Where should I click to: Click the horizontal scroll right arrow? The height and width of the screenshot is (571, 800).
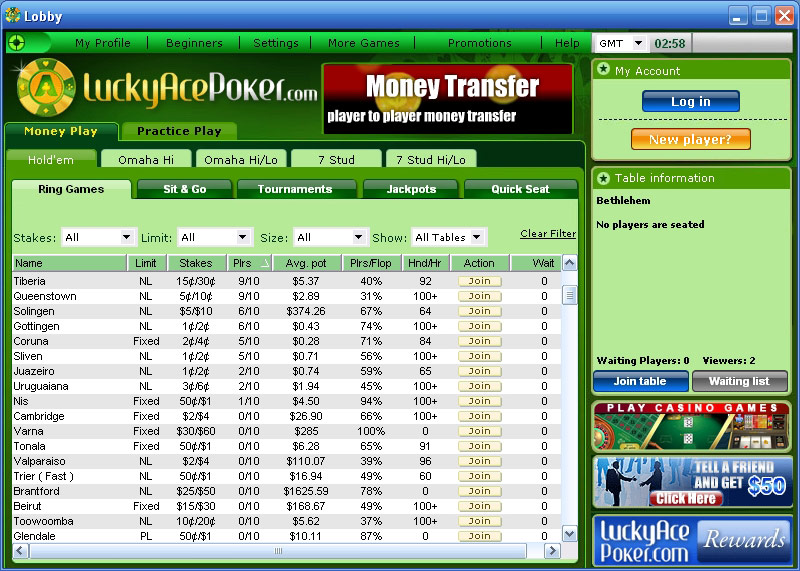click(x=552, y=551)
